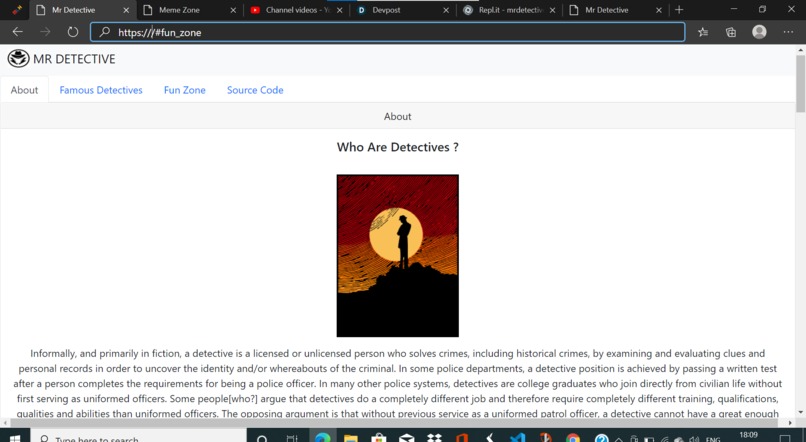Switch to the Channel videos YouTube tab
The image size is (806, 442).
296,10
